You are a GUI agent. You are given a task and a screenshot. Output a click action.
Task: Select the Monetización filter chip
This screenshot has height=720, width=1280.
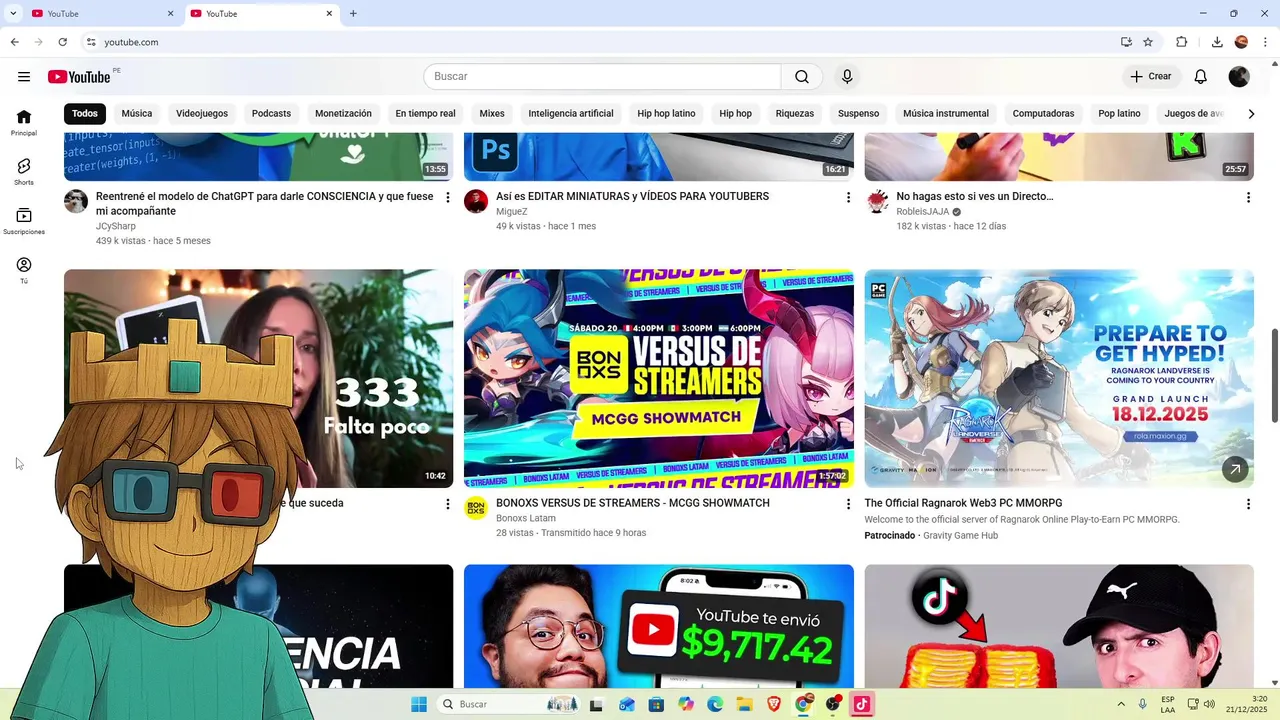(343, 114)
